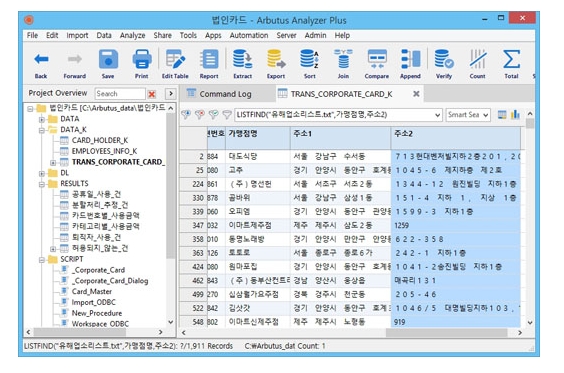Open the Sort command
The image size is (564, 373).
(x=309, y=64)
